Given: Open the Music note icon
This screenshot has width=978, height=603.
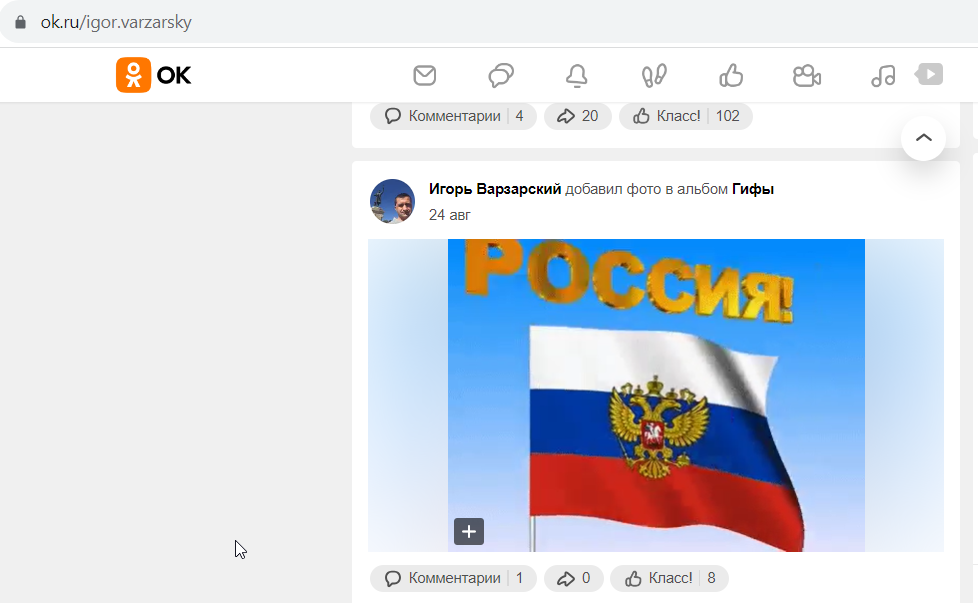Looking at the screenshot, I should (883, 75).
